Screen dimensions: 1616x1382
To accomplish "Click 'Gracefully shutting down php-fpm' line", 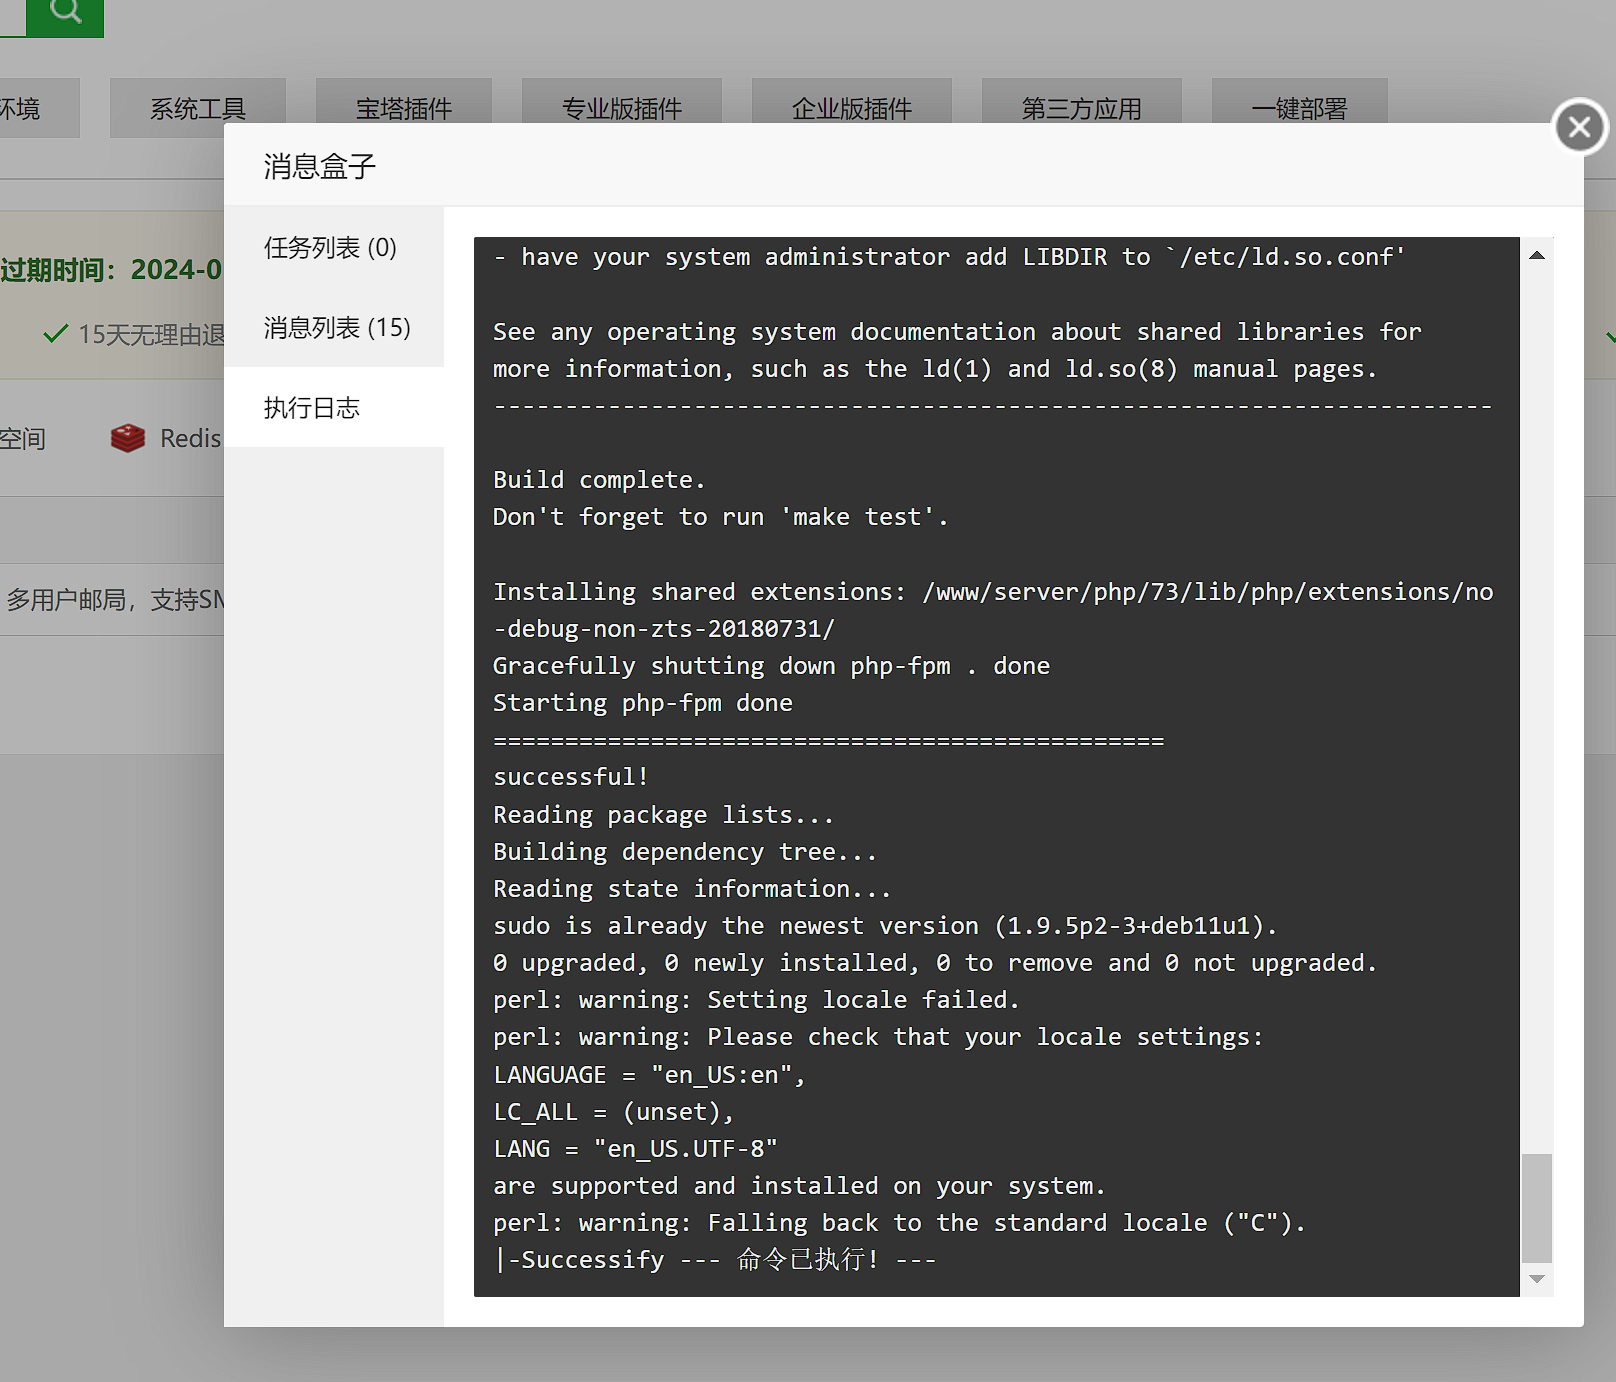I will pyautogui.click(x=772, y=666).
